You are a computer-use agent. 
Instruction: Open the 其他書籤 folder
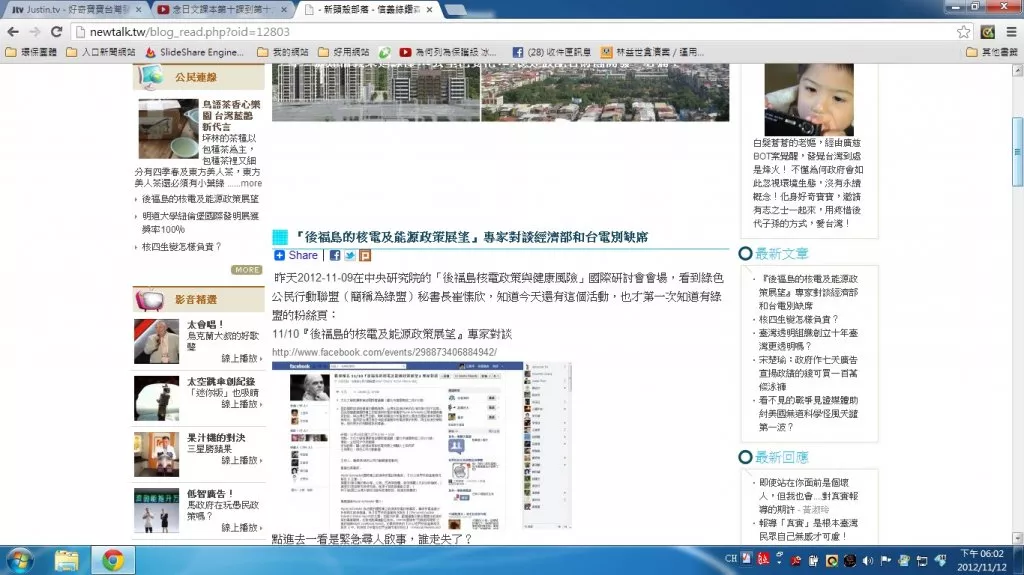coord(991,52)
